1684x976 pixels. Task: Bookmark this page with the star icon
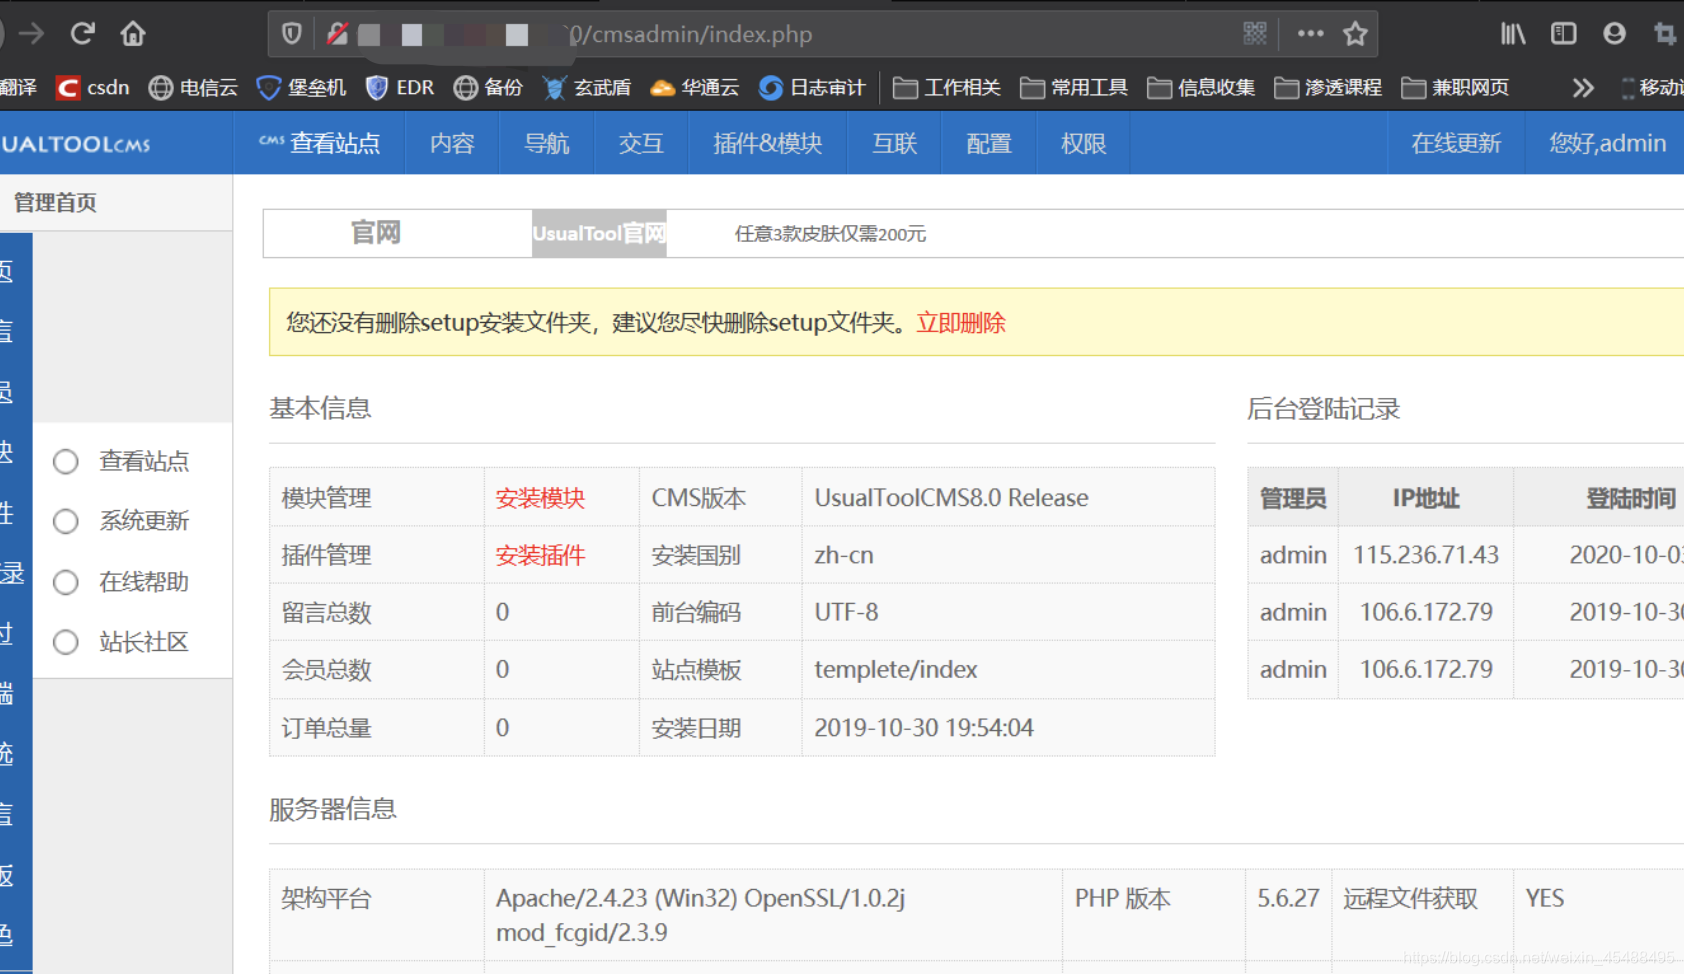(x=1355, y=34)
